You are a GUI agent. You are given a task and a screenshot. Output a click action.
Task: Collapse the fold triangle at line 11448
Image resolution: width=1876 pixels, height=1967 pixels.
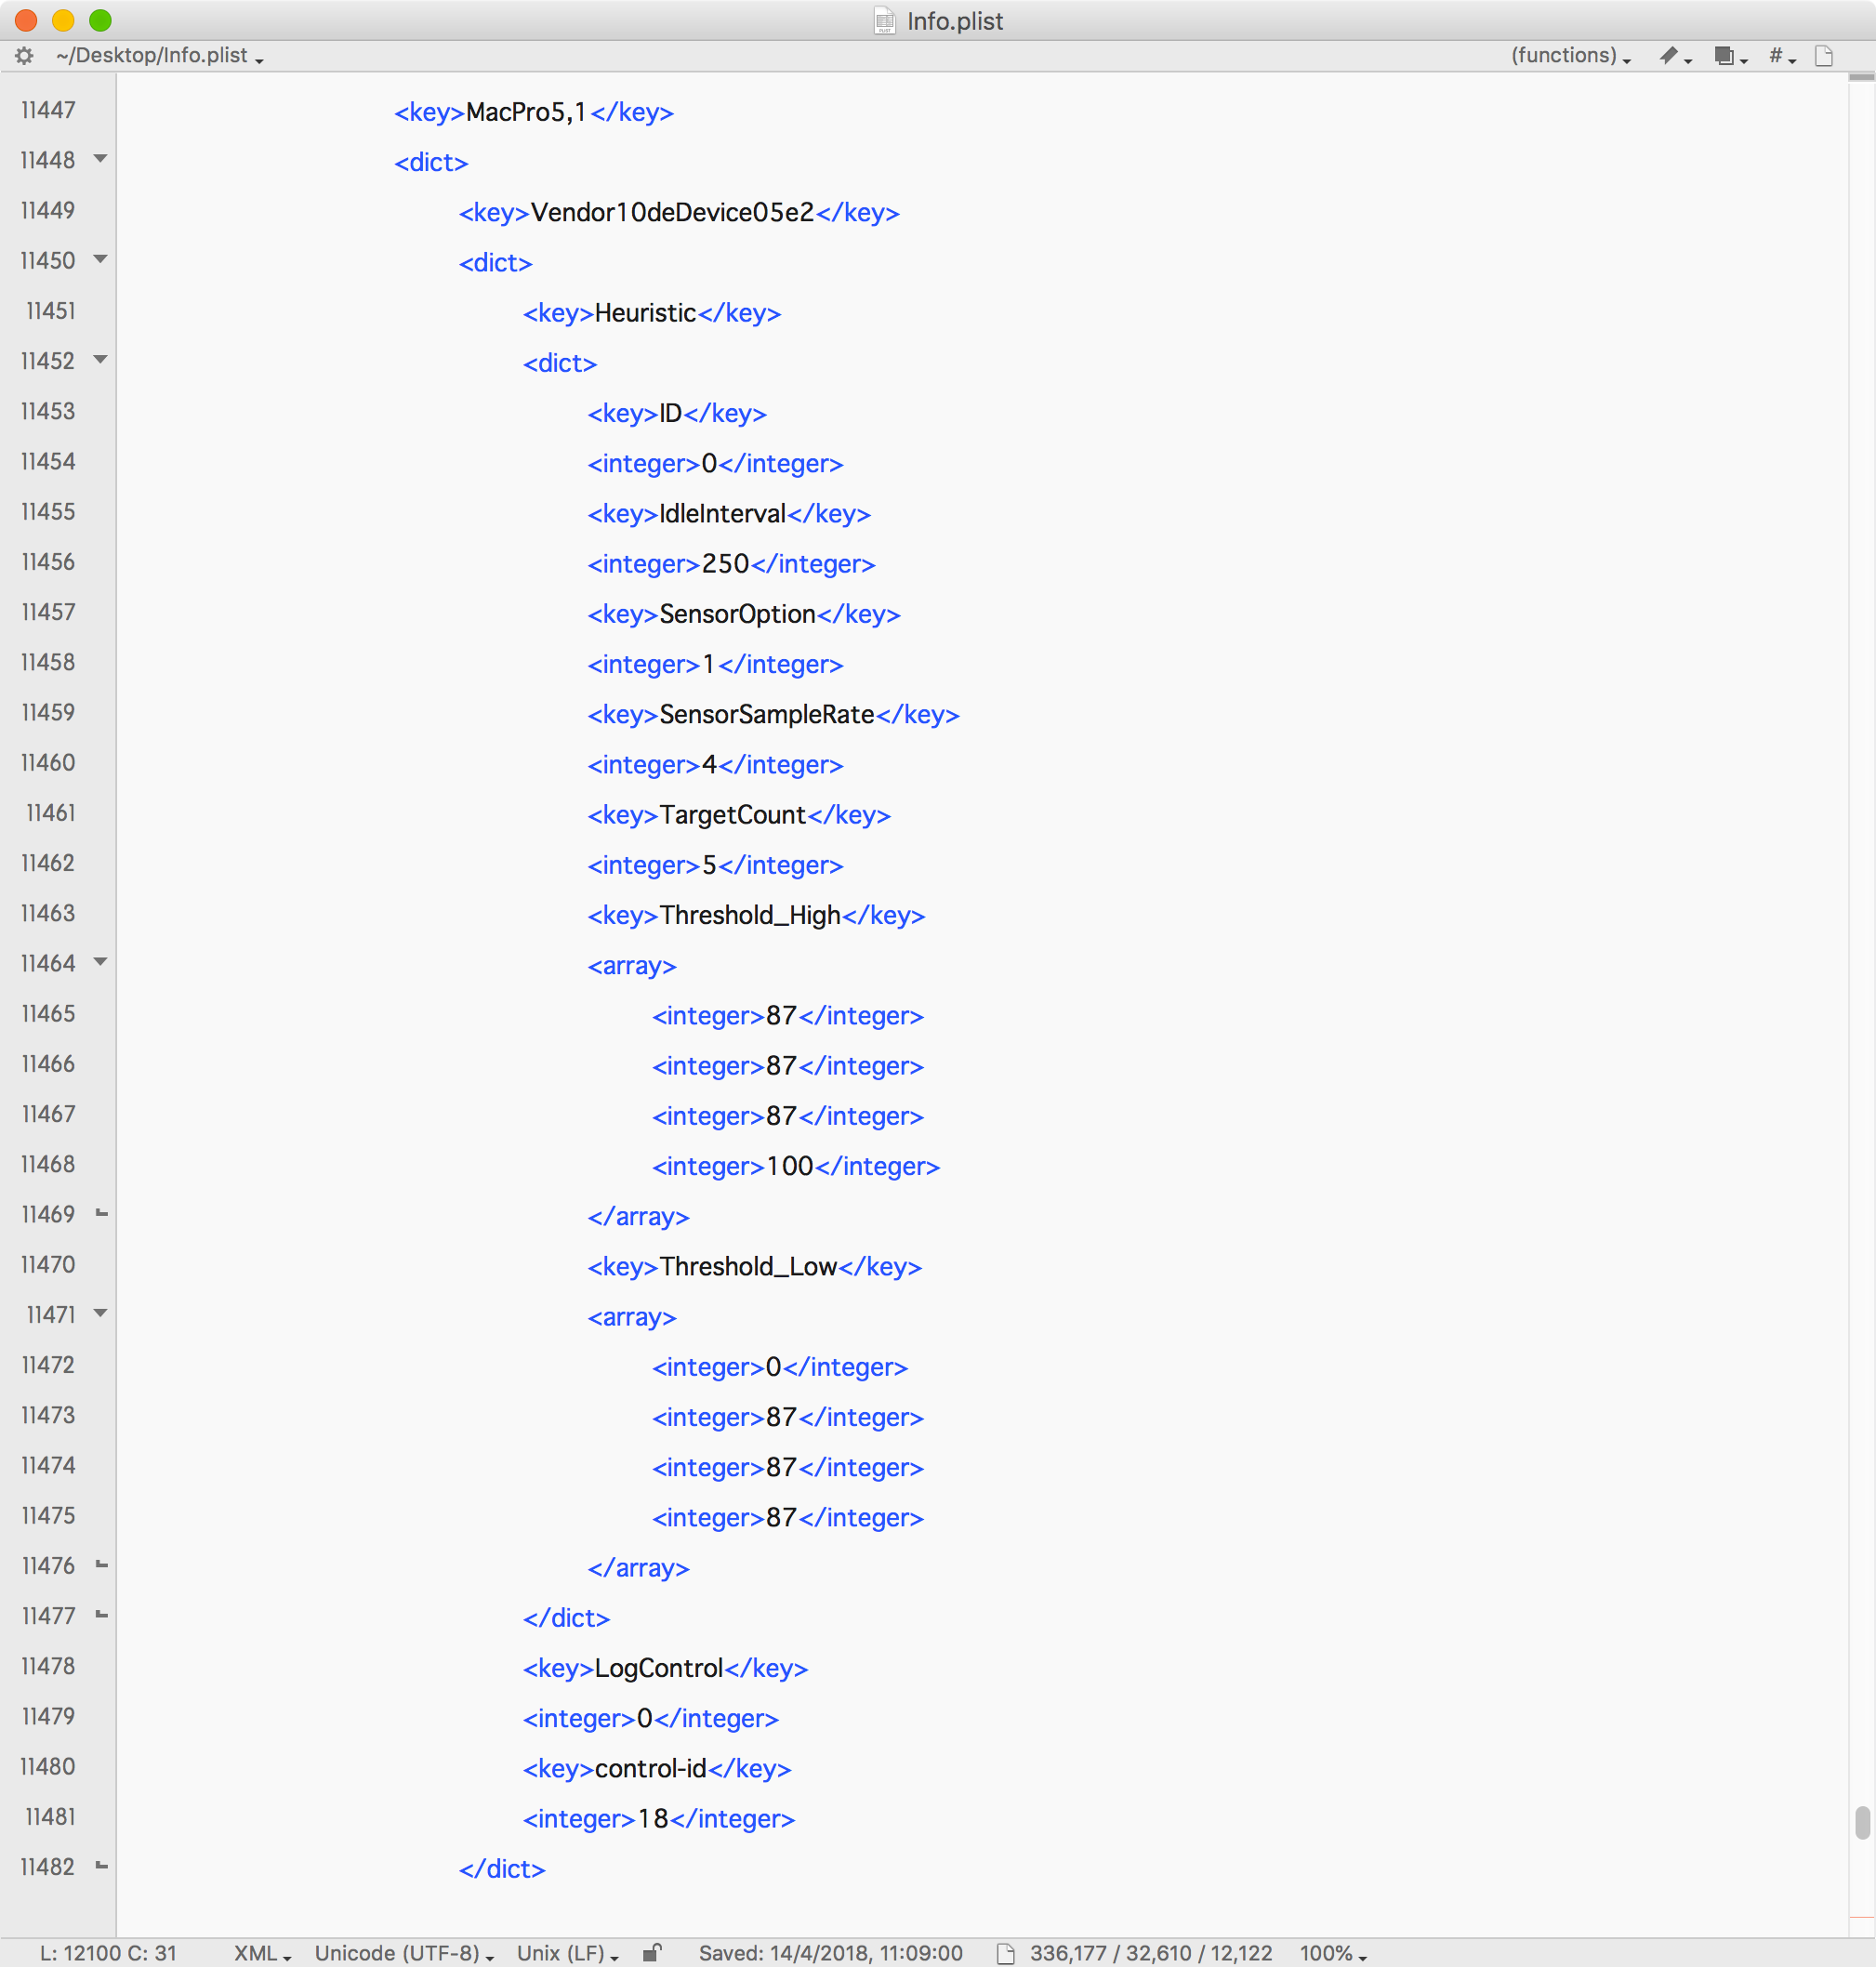click(101, 159)
